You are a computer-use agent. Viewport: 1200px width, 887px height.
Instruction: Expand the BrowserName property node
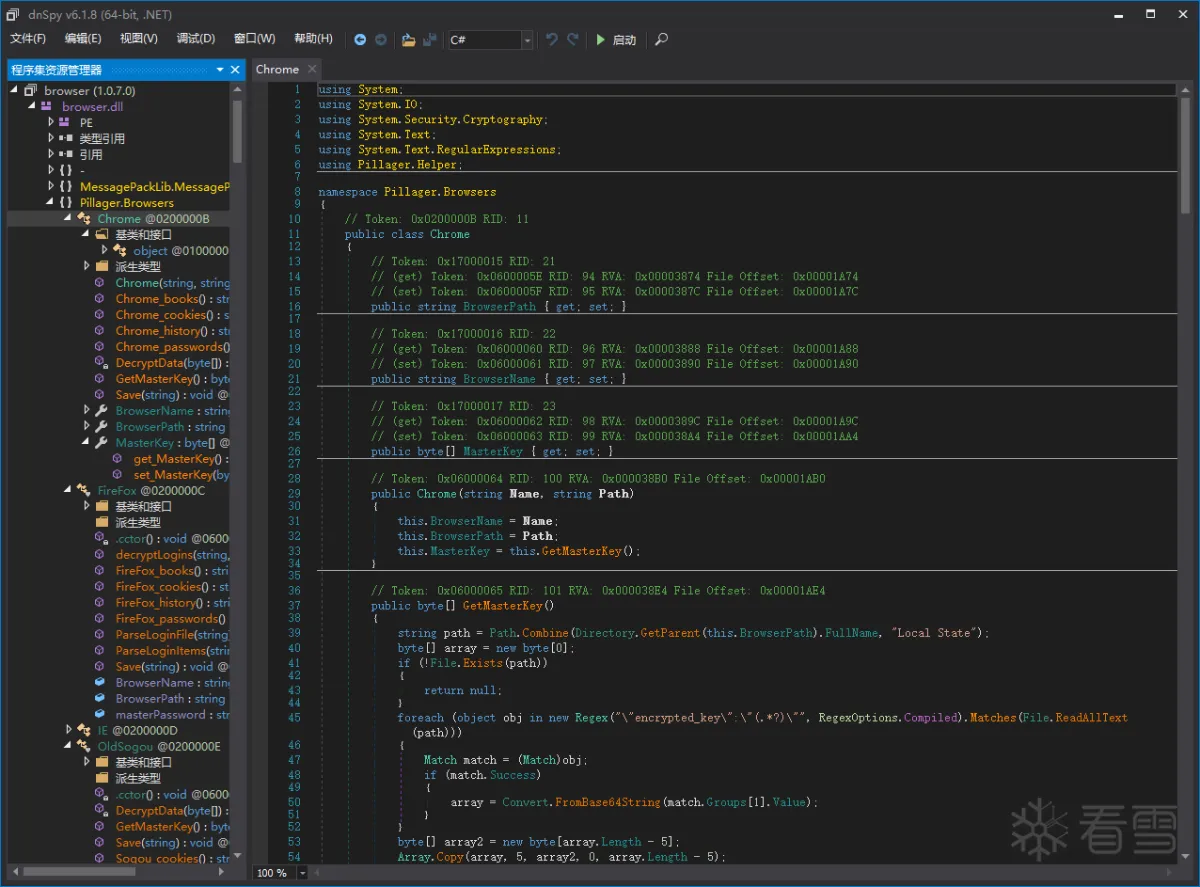88,411
